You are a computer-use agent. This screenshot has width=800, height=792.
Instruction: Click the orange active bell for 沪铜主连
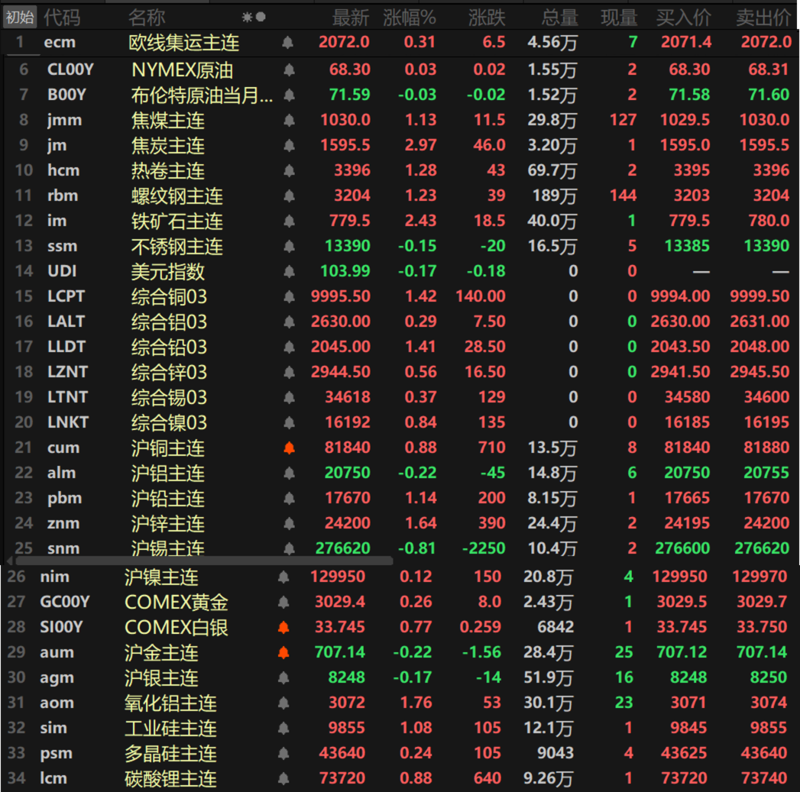(x=289, y=448)
